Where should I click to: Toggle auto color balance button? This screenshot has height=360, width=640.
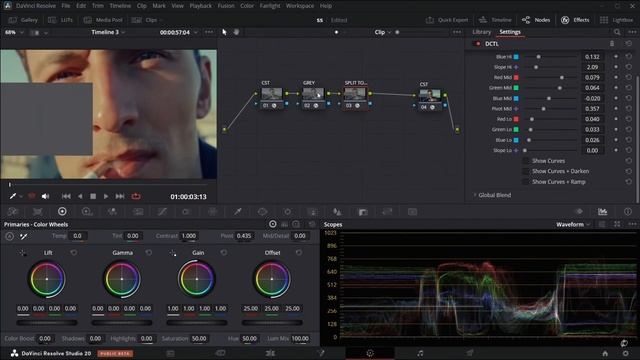[x=9, y=236]
